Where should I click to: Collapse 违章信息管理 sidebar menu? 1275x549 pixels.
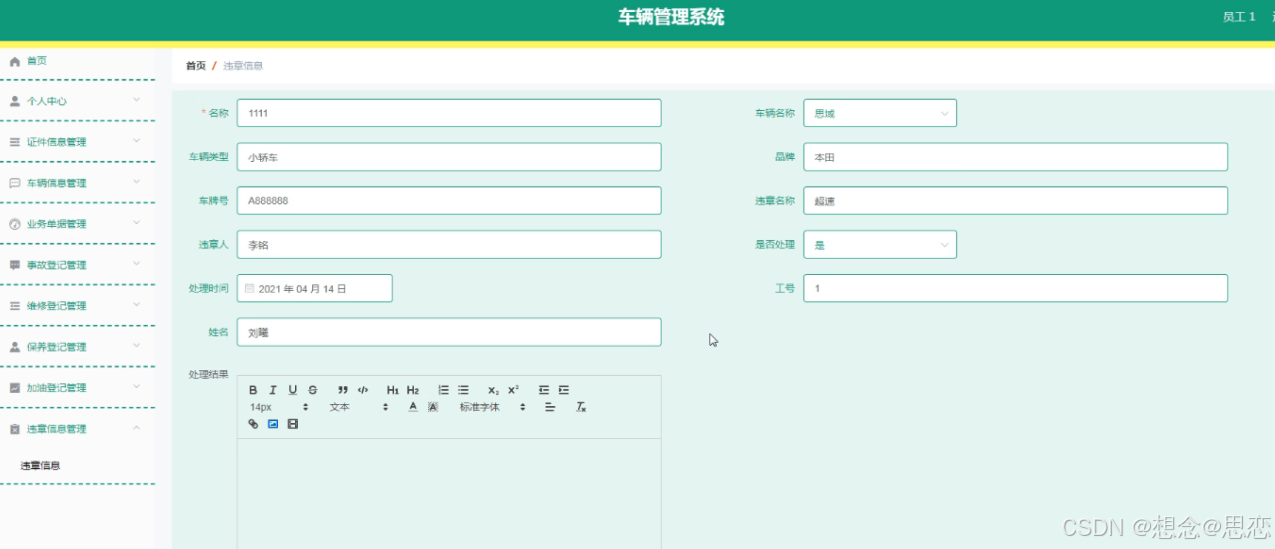[x=77, y=429]
